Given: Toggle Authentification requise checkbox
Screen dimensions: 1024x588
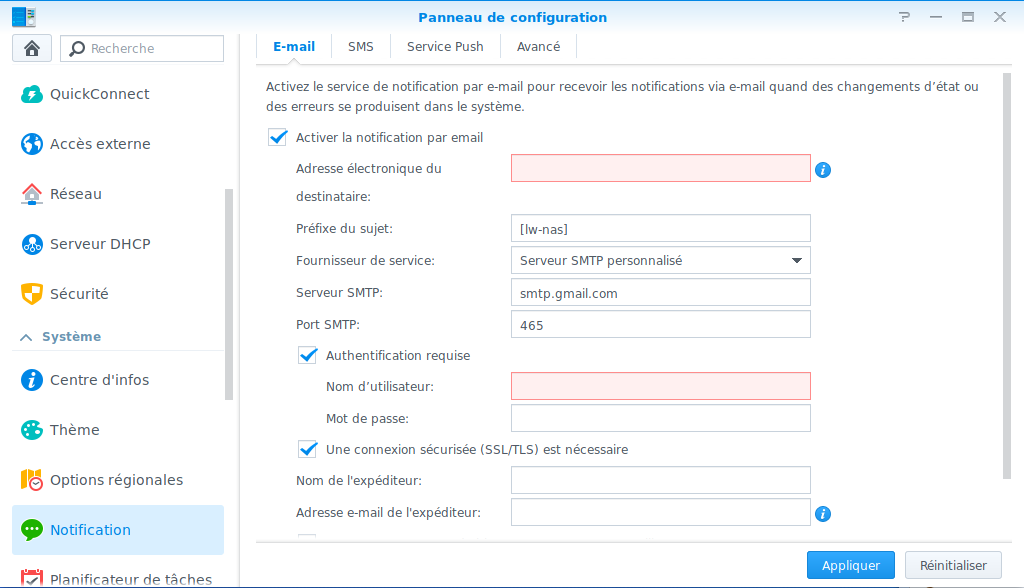Looking at the screenshot, I should point(308,355).
